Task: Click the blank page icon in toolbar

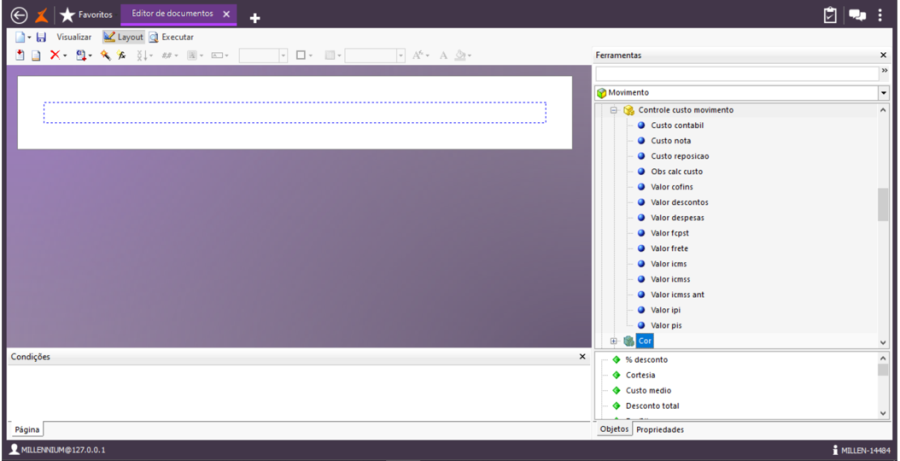Action: pos(36,56)
